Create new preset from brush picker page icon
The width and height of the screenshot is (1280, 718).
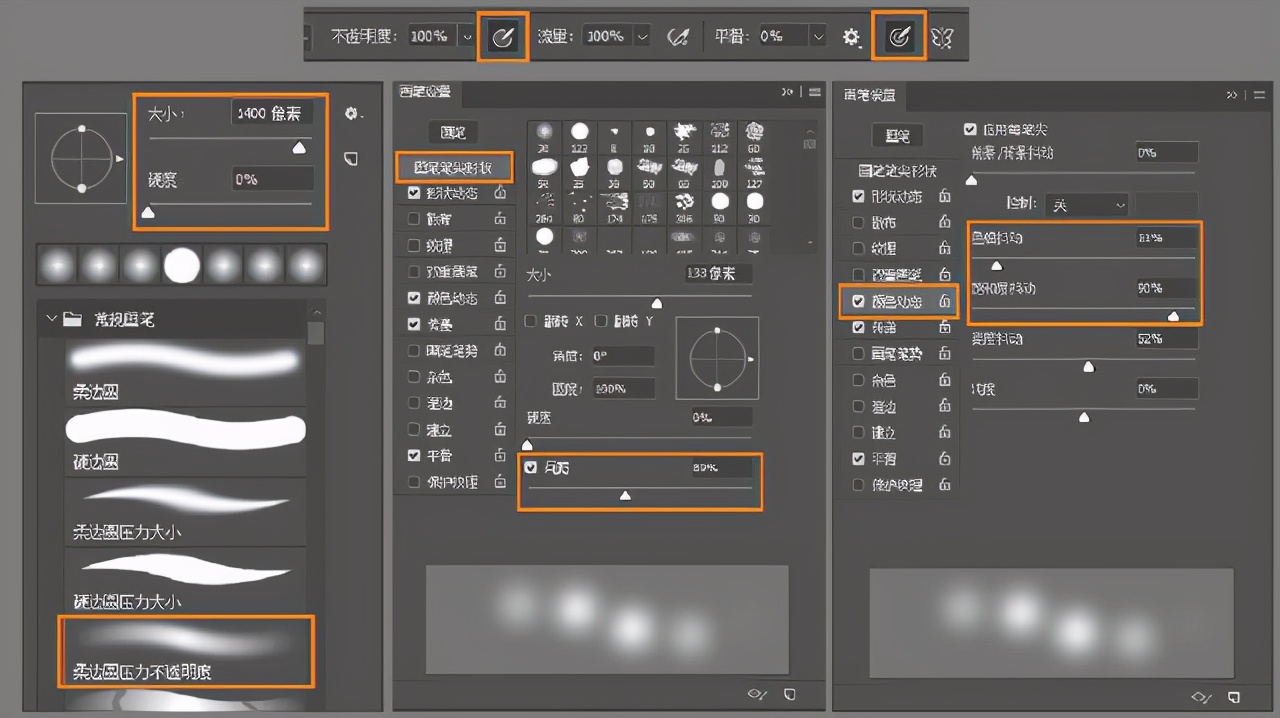(351, 159)
